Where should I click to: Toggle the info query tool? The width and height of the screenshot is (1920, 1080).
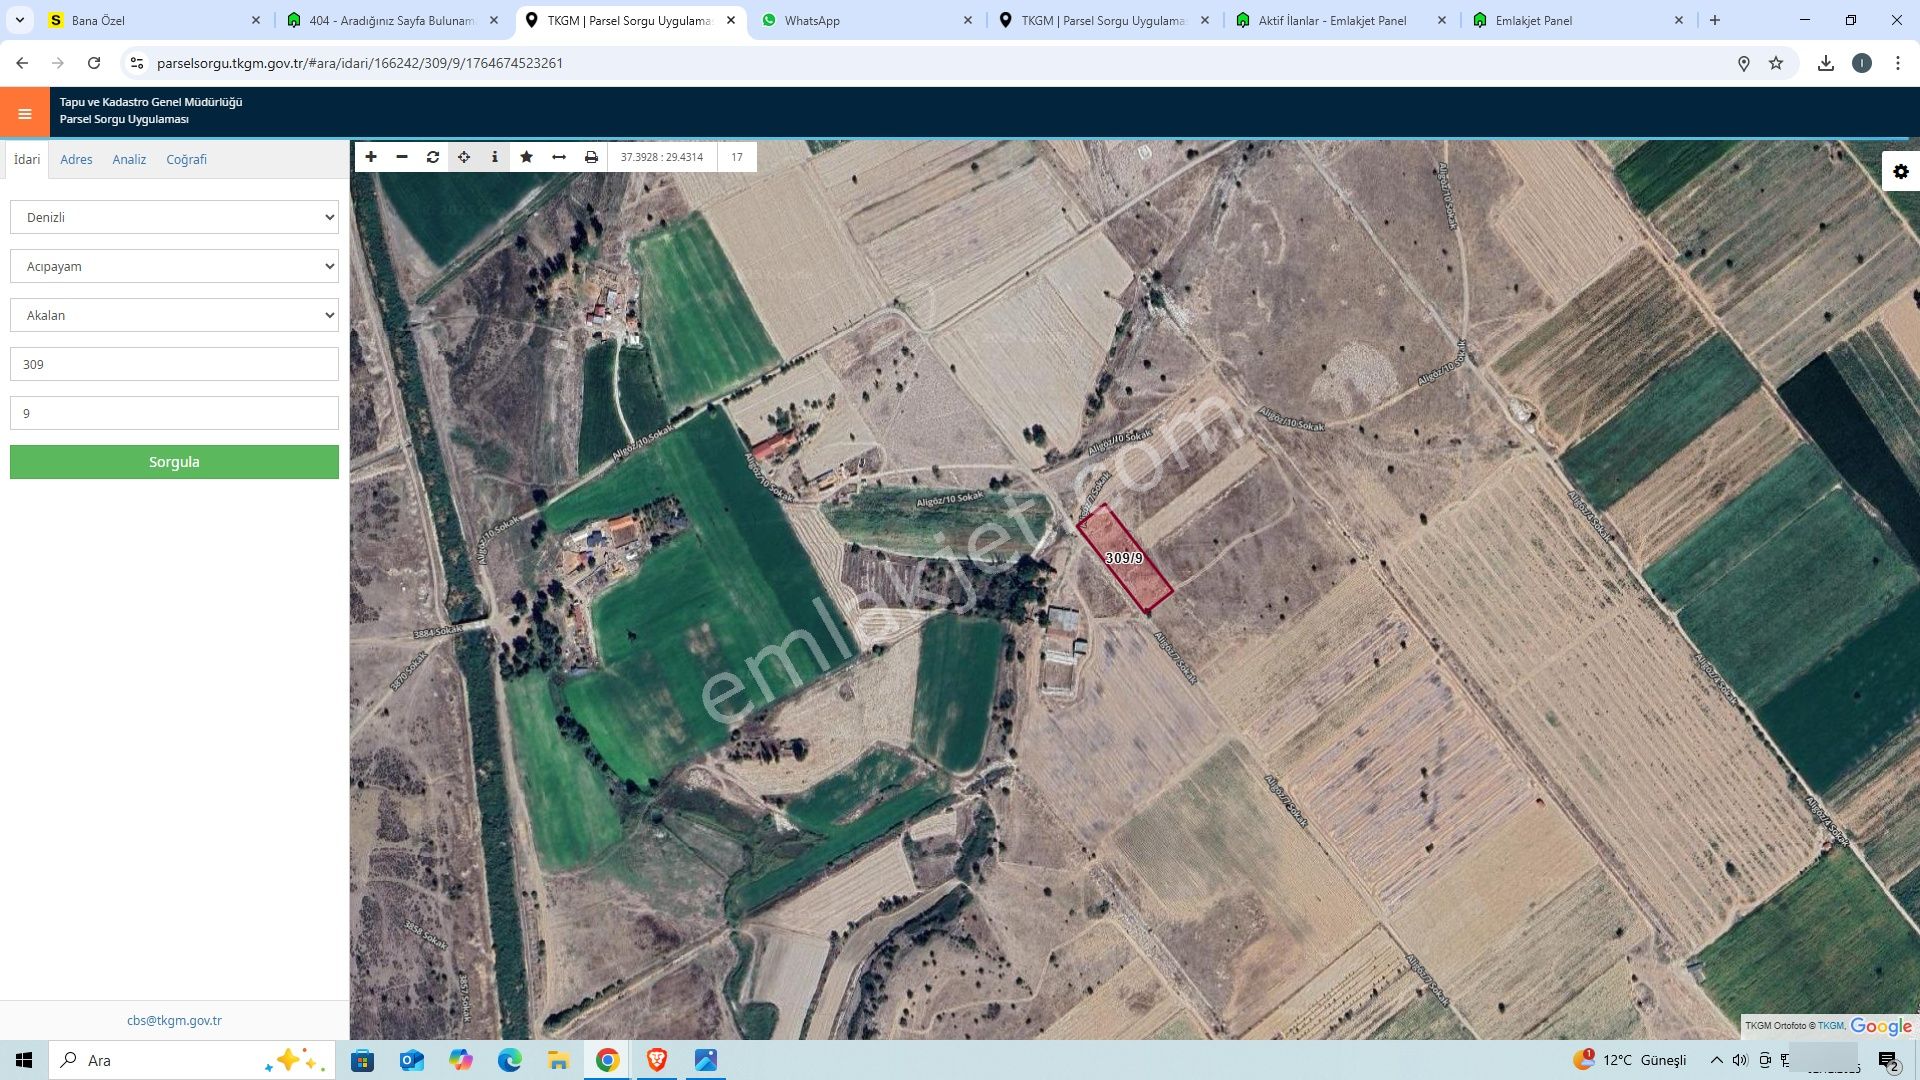tap(495, 157)
